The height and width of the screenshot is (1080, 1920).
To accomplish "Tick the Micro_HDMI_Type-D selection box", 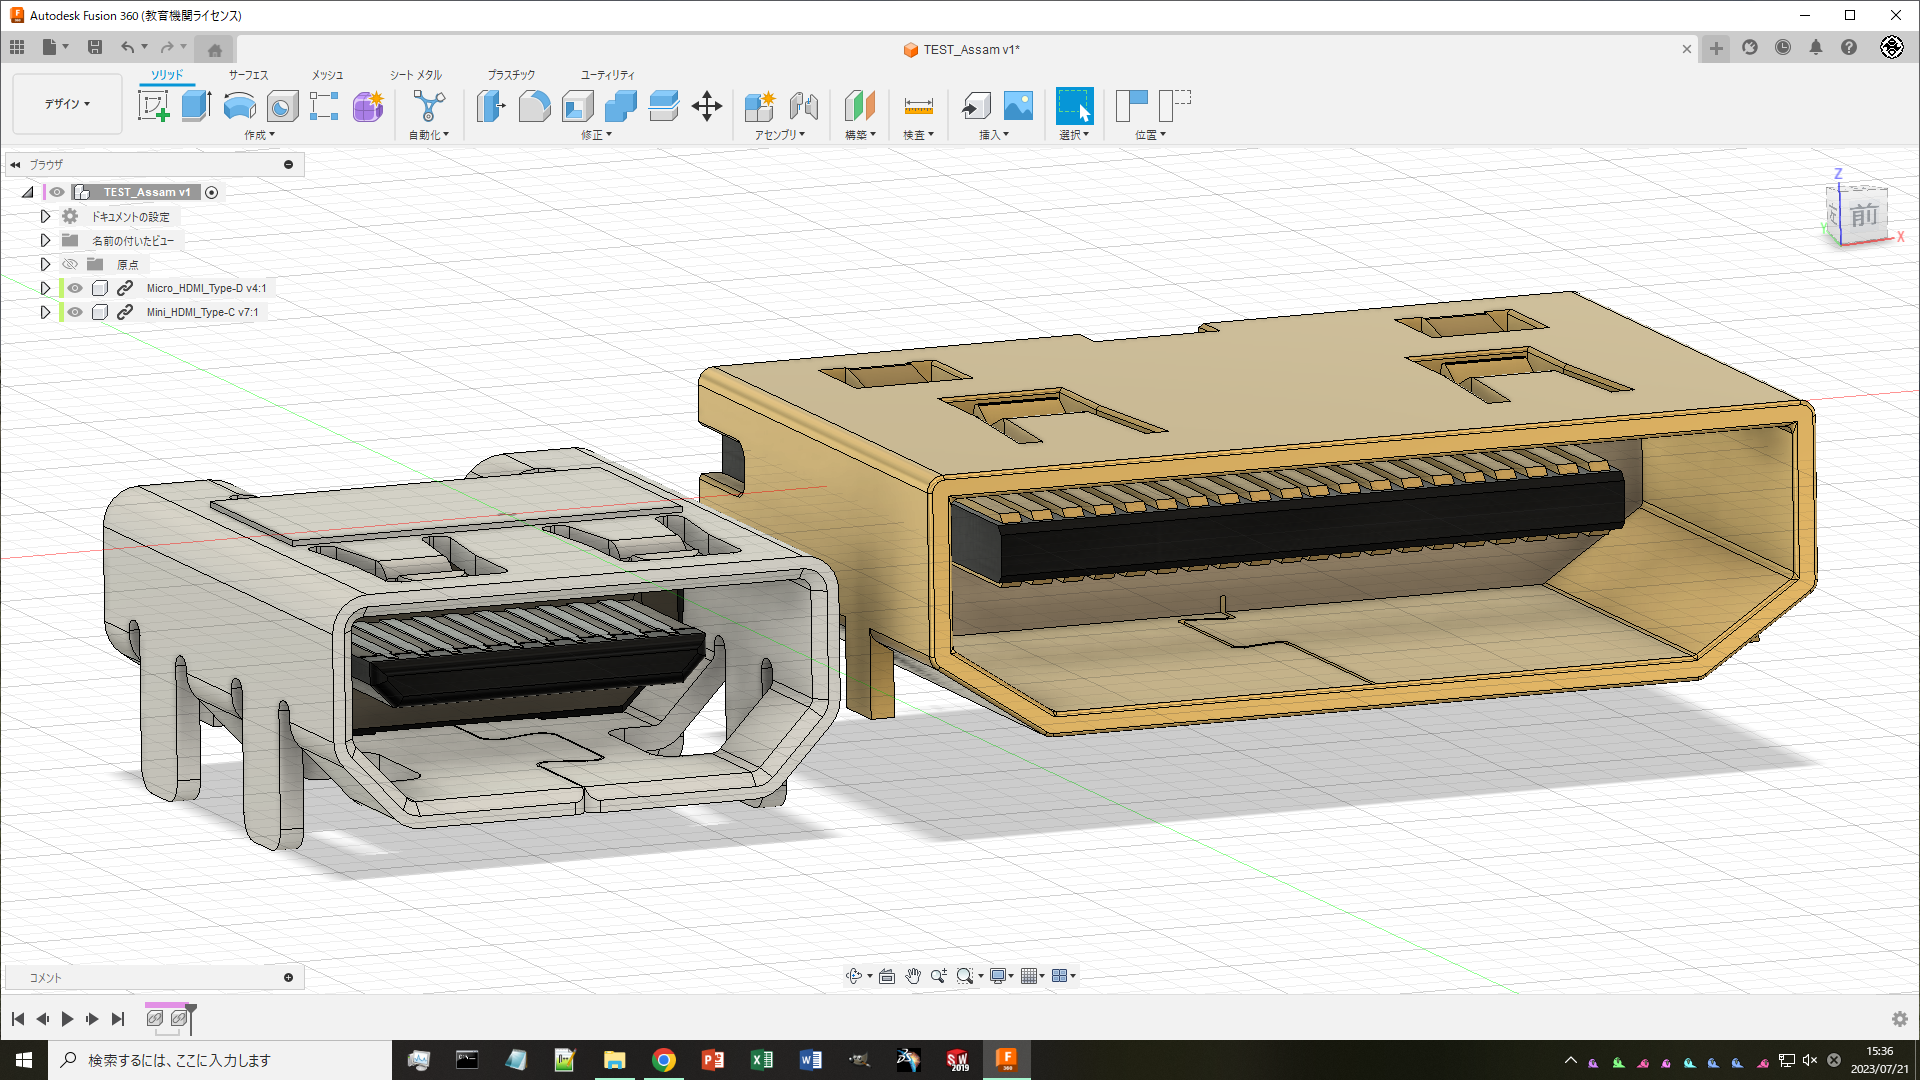I will pyautogui.click(x=100, y=288).
